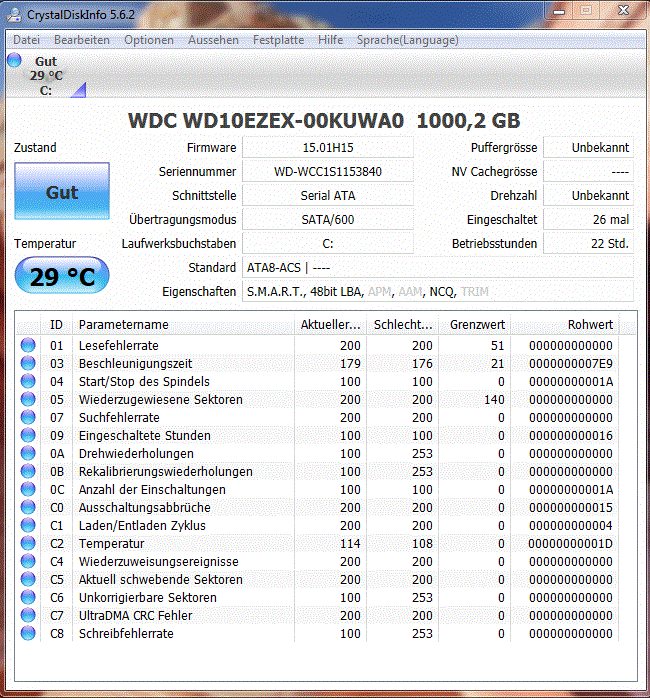Click the status orb for Unkorrigierbare Sektoren
Viewport: 650px width, 698px height.
click(x=28, y=597)
